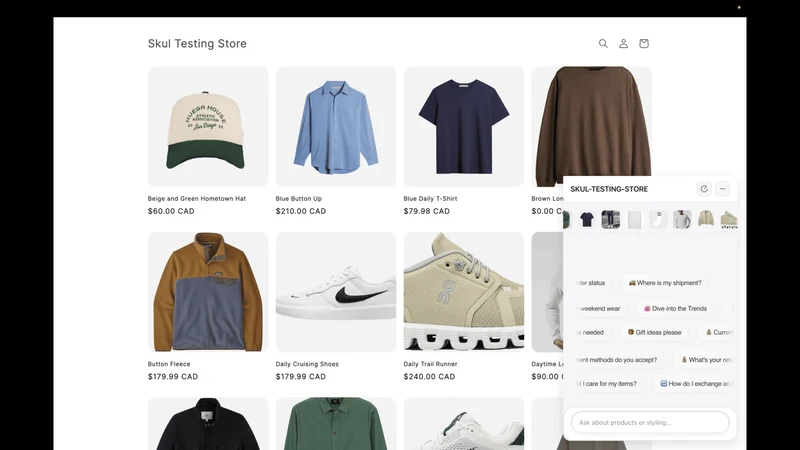Focus the 'Ask about products or styling' field
This screenshot has height=450, width=800.
pos(650,422)
